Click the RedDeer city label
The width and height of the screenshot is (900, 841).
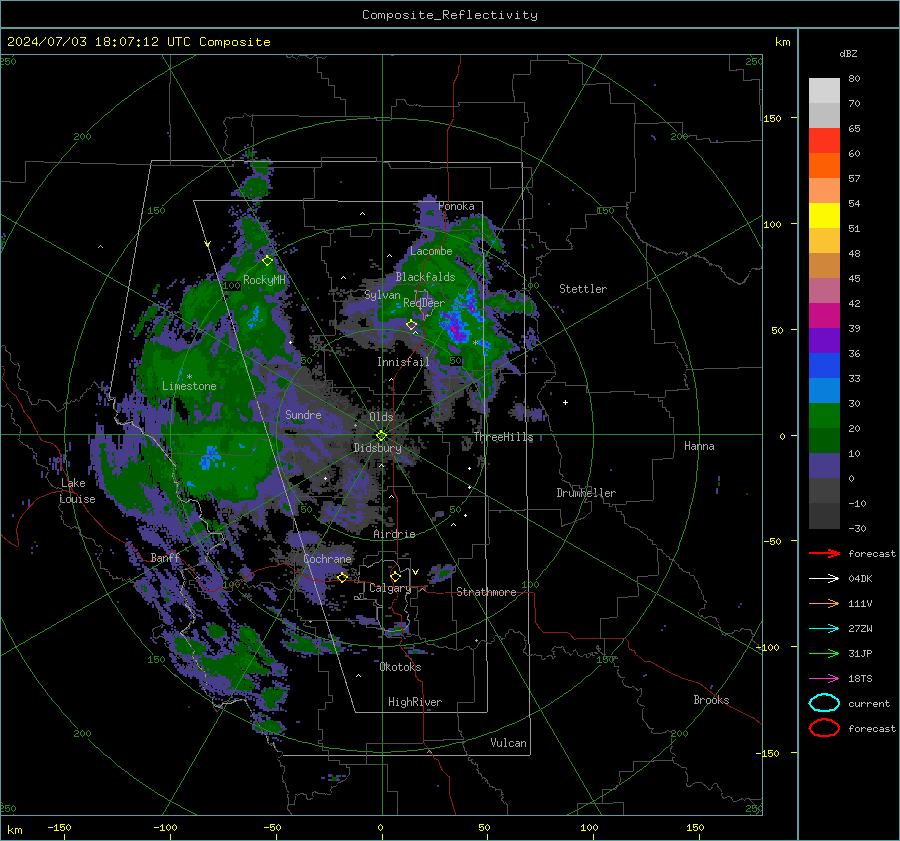pyautogui.click(x=424, y=303)
